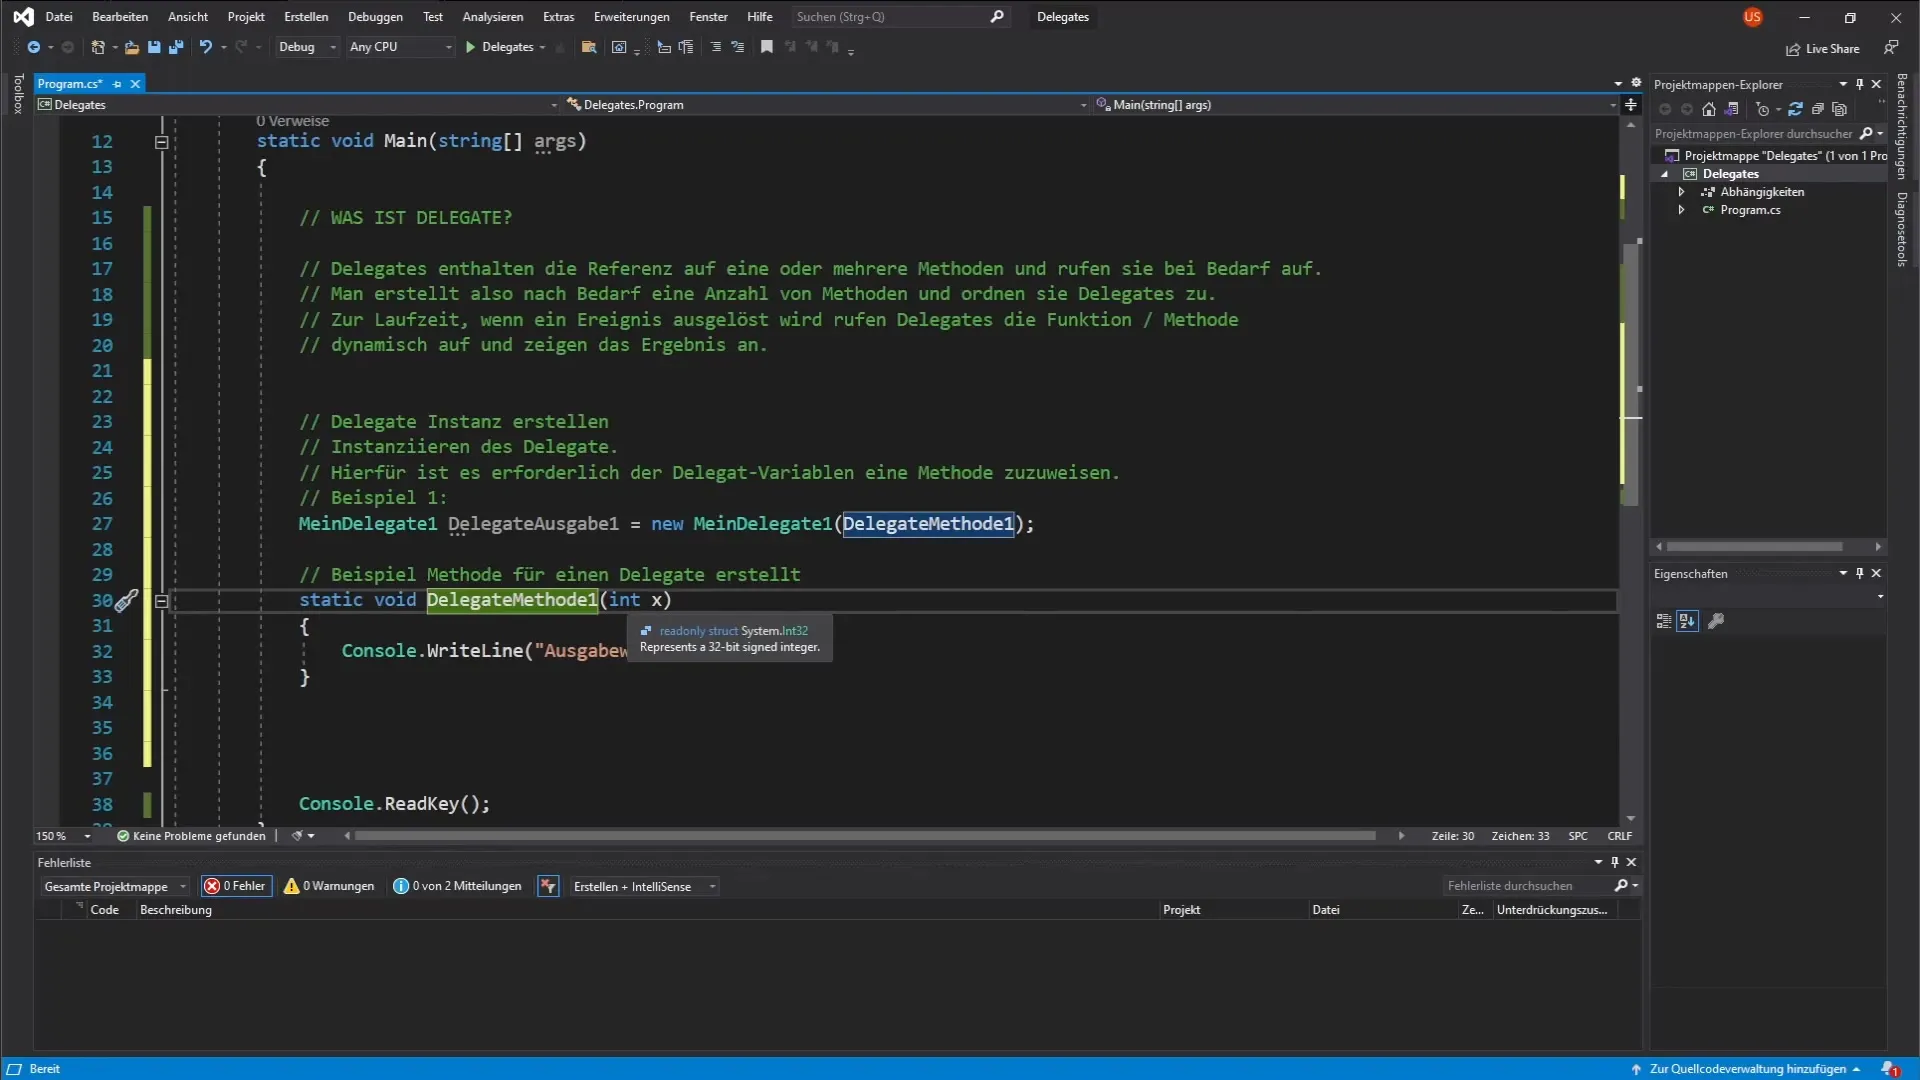
Task: Click the split editor icon above scrollbar
Action: point(1631,105)
